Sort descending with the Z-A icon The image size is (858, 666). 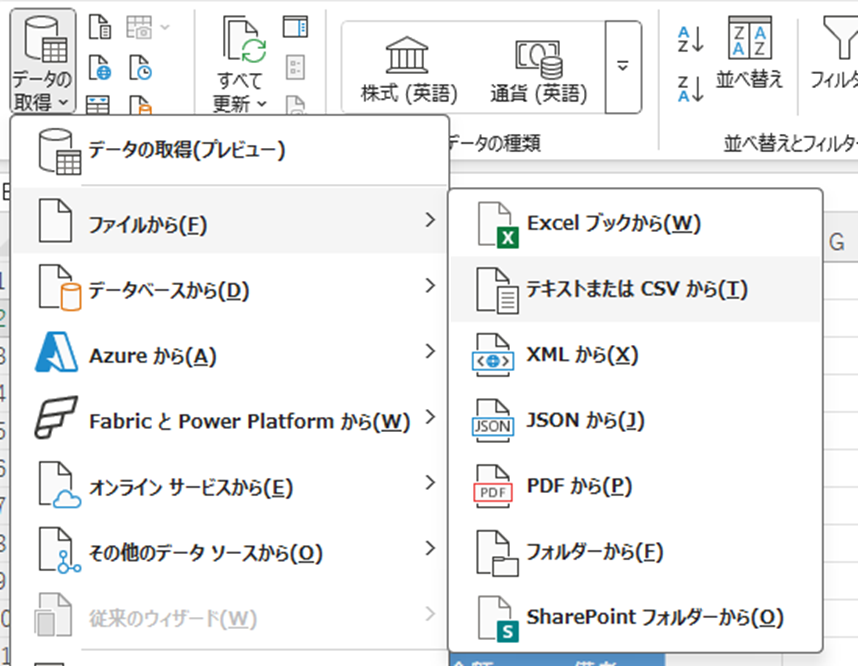pyautogui.click(x=690, y=88)
